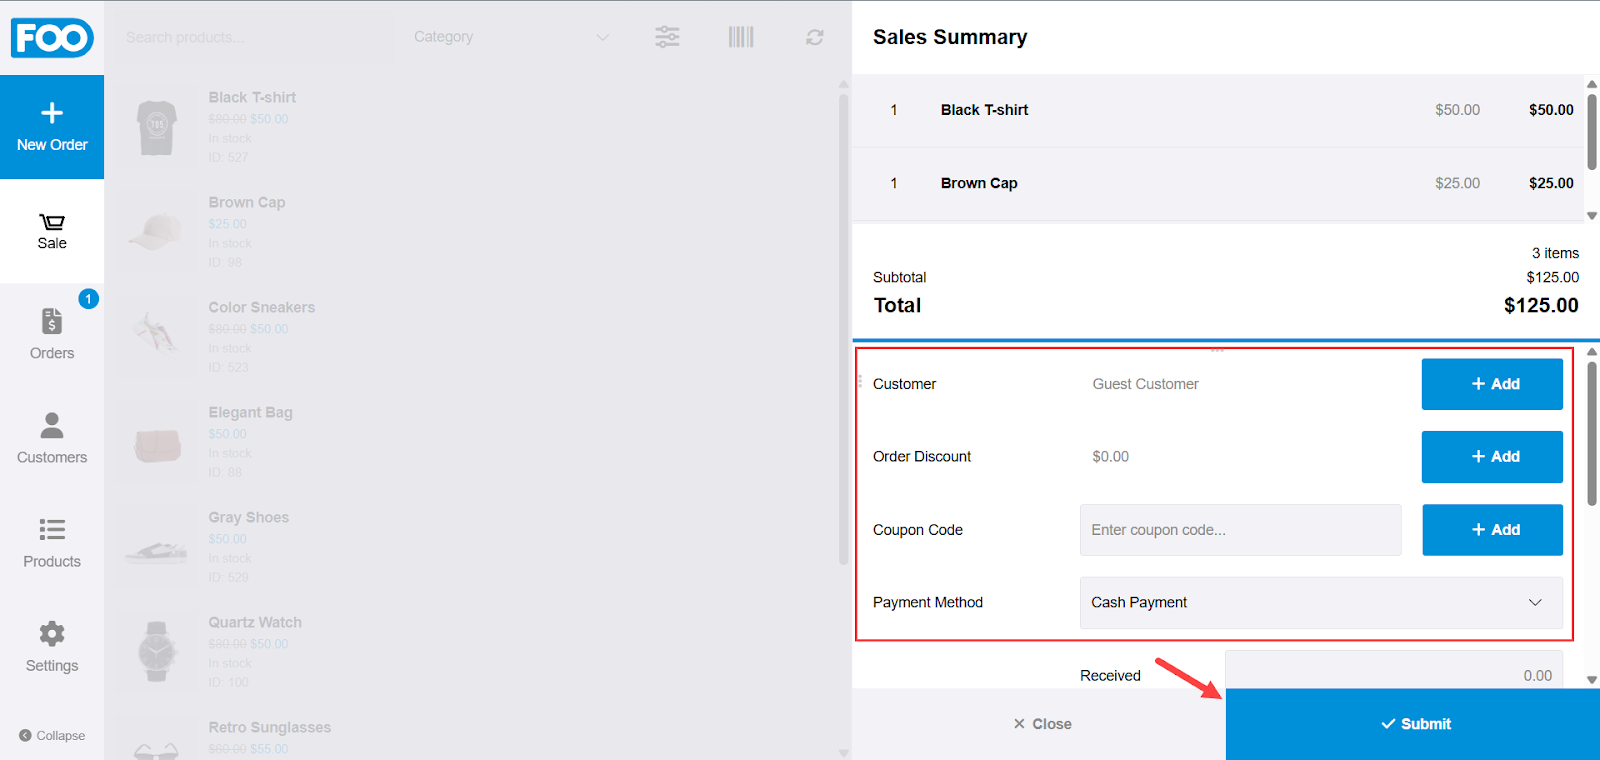Click the coupon code input field

1240,530
